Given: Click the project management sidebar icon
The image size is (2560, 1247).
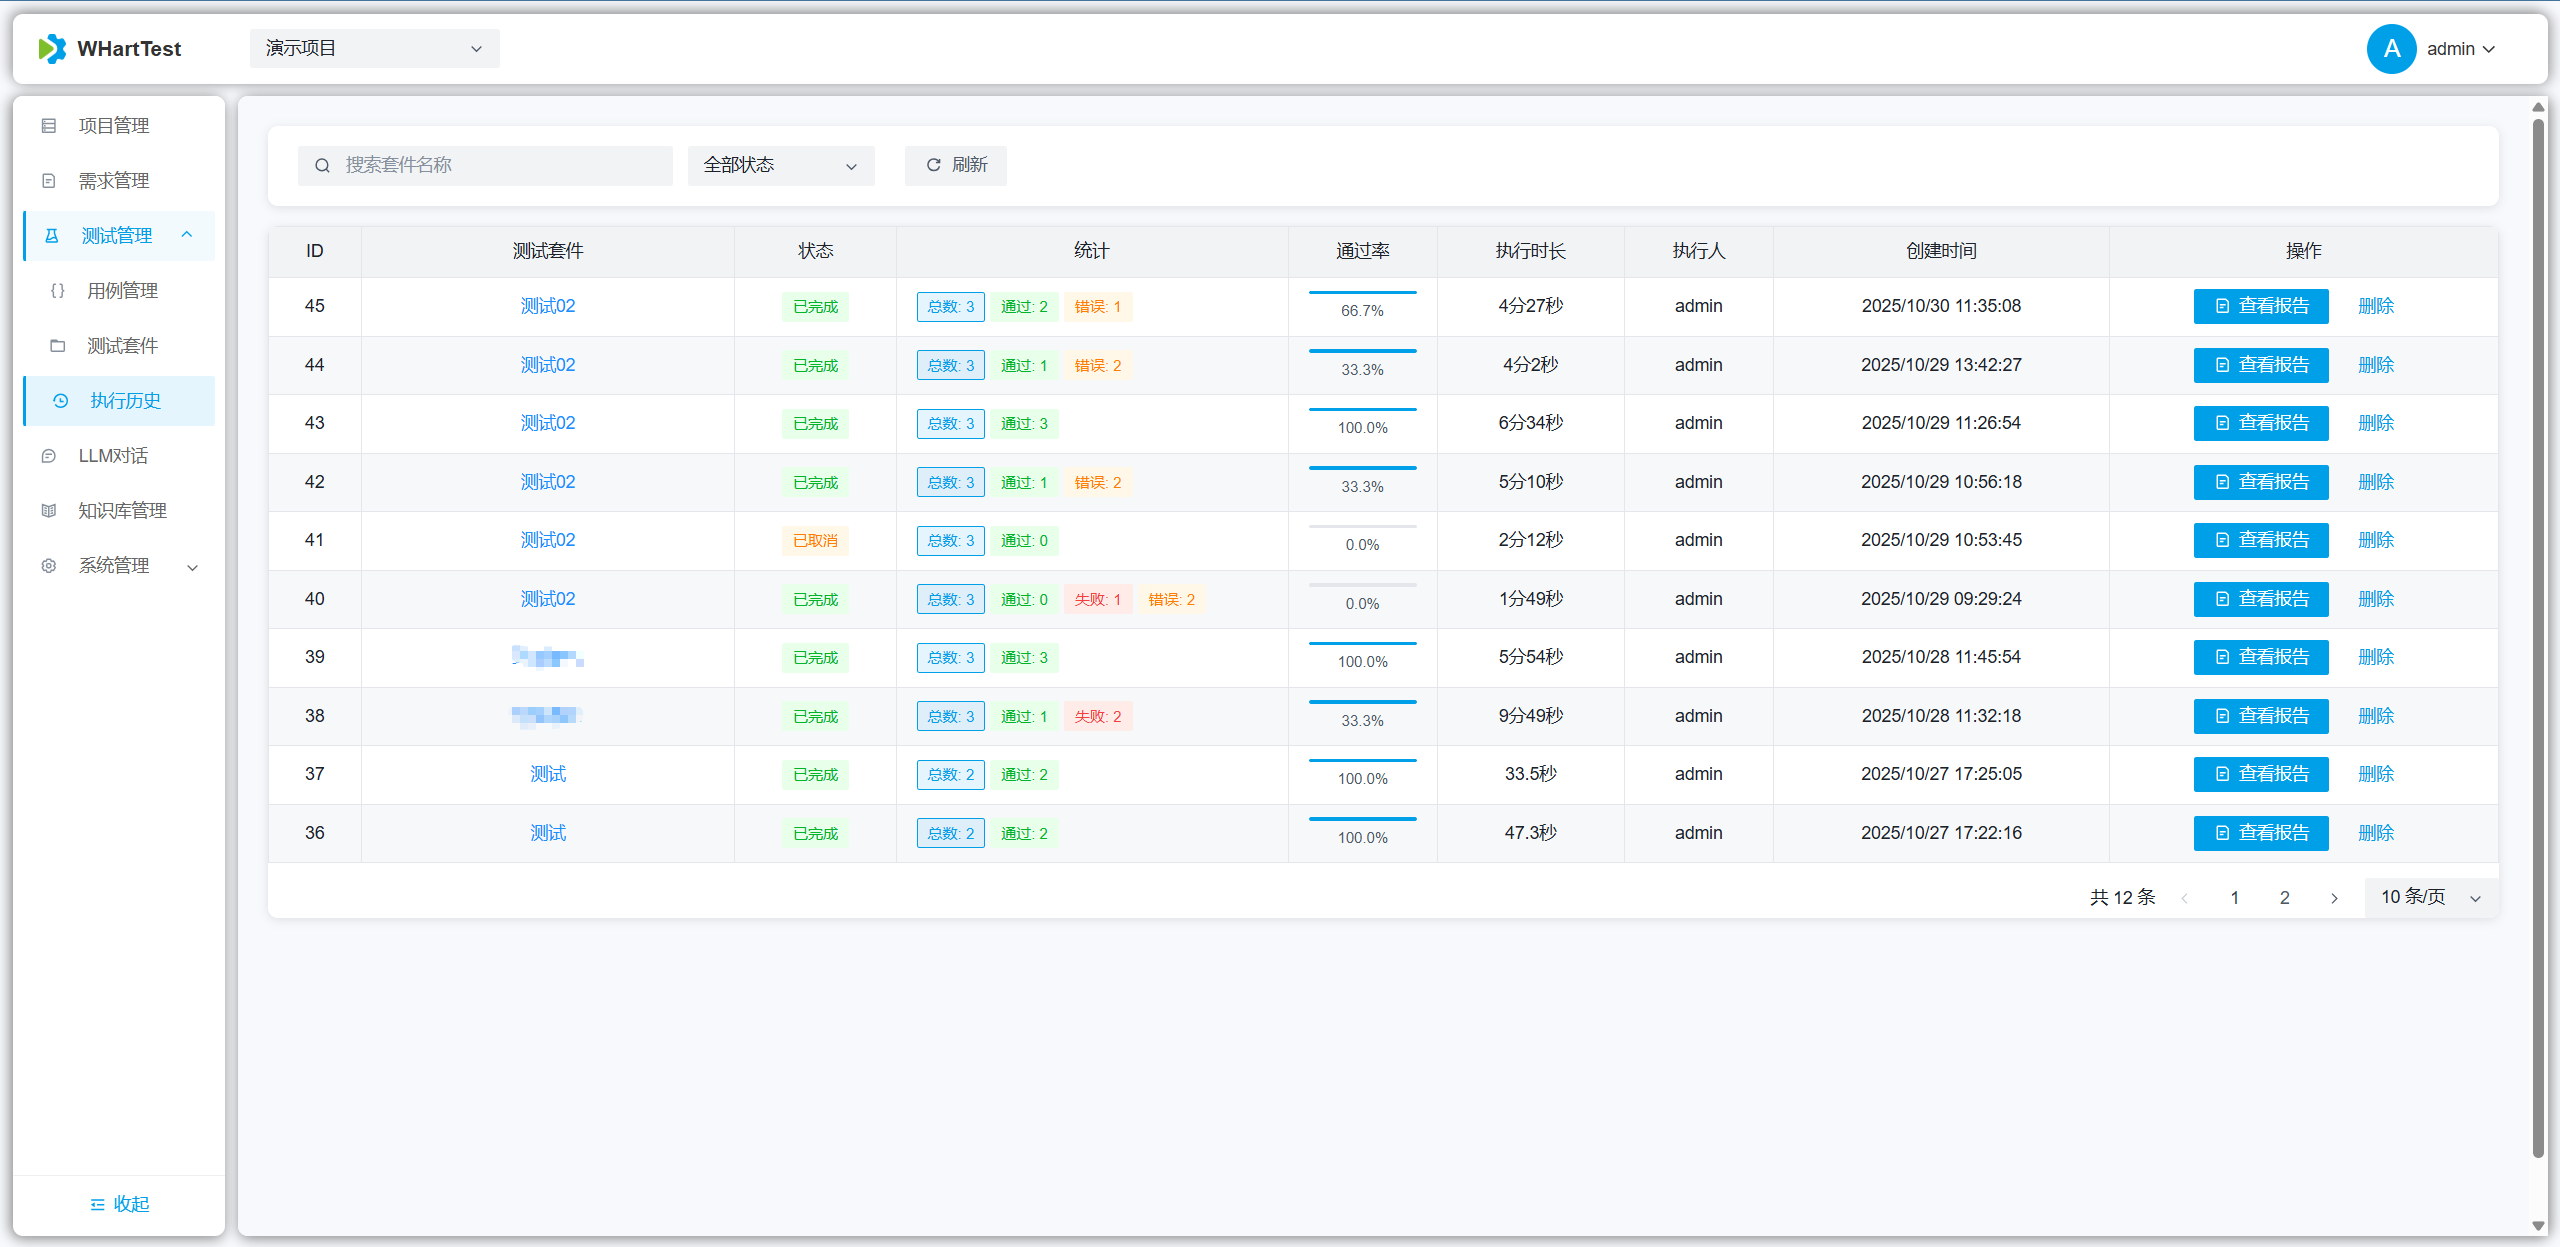Looking at the screenshot, I should coord(49,126).
